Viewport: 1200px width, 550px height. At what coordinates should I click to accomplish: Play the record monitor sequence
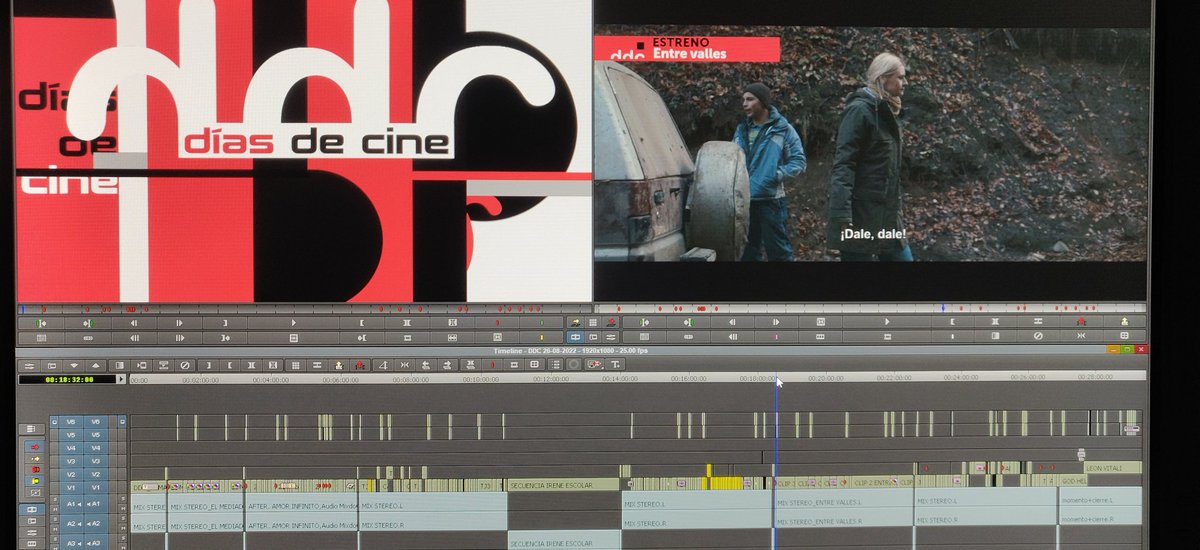pos(887,322)
